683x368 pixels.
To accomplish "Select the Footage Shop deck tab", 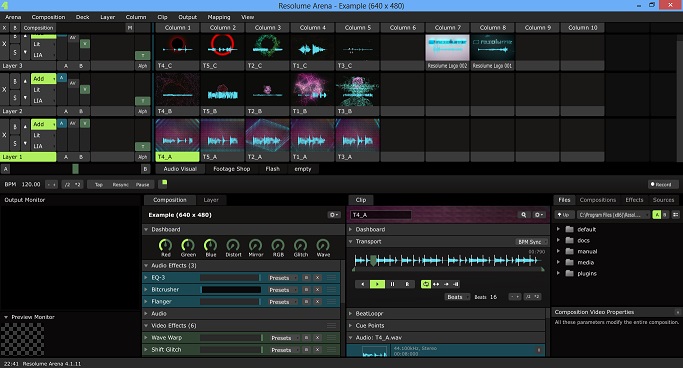I will coord(232,169).
